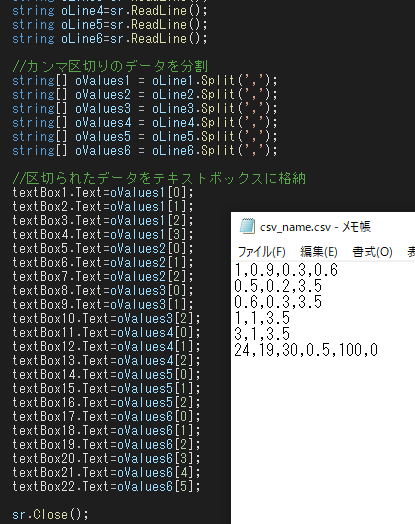Click the comment //カンマ区切りのデータを分割
This screenshot has width=415, height=524.
tap(110, 67)
